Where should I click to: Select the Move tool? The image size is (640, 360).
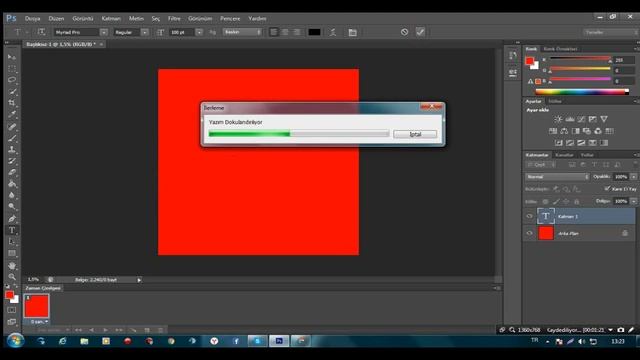pyautogui.click(x=12, y=57)
